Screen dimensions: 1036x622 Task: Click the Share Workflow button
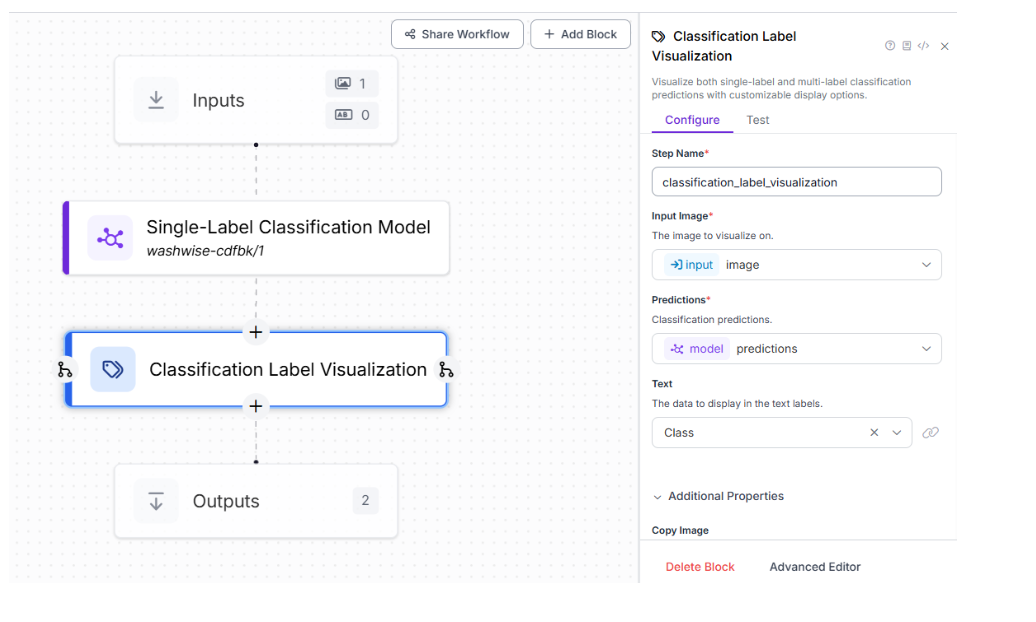[457, 34]
